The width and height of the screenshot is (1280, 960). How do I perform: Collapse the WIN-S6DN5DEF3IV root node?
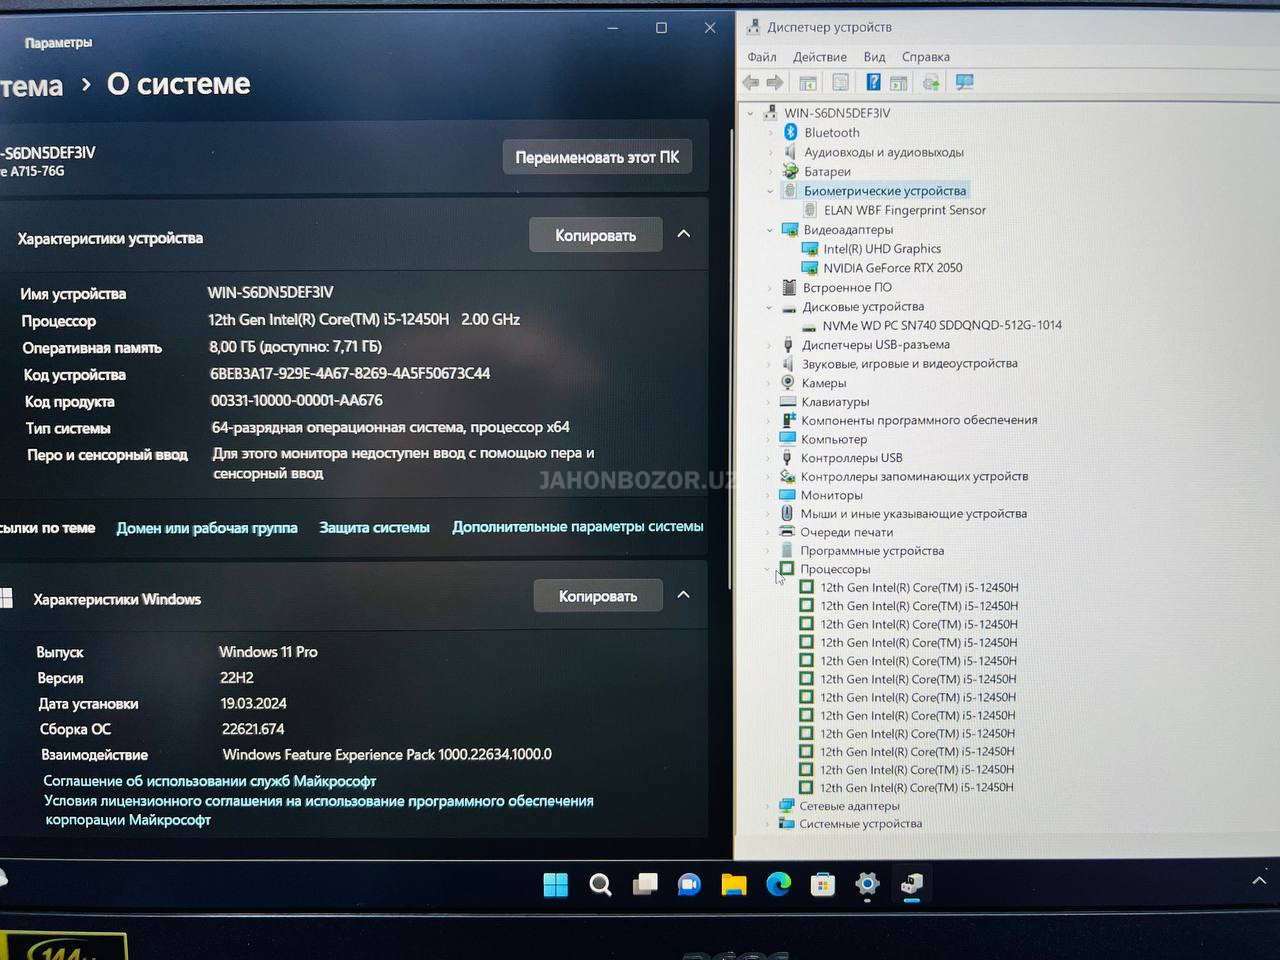click(751, 113)
